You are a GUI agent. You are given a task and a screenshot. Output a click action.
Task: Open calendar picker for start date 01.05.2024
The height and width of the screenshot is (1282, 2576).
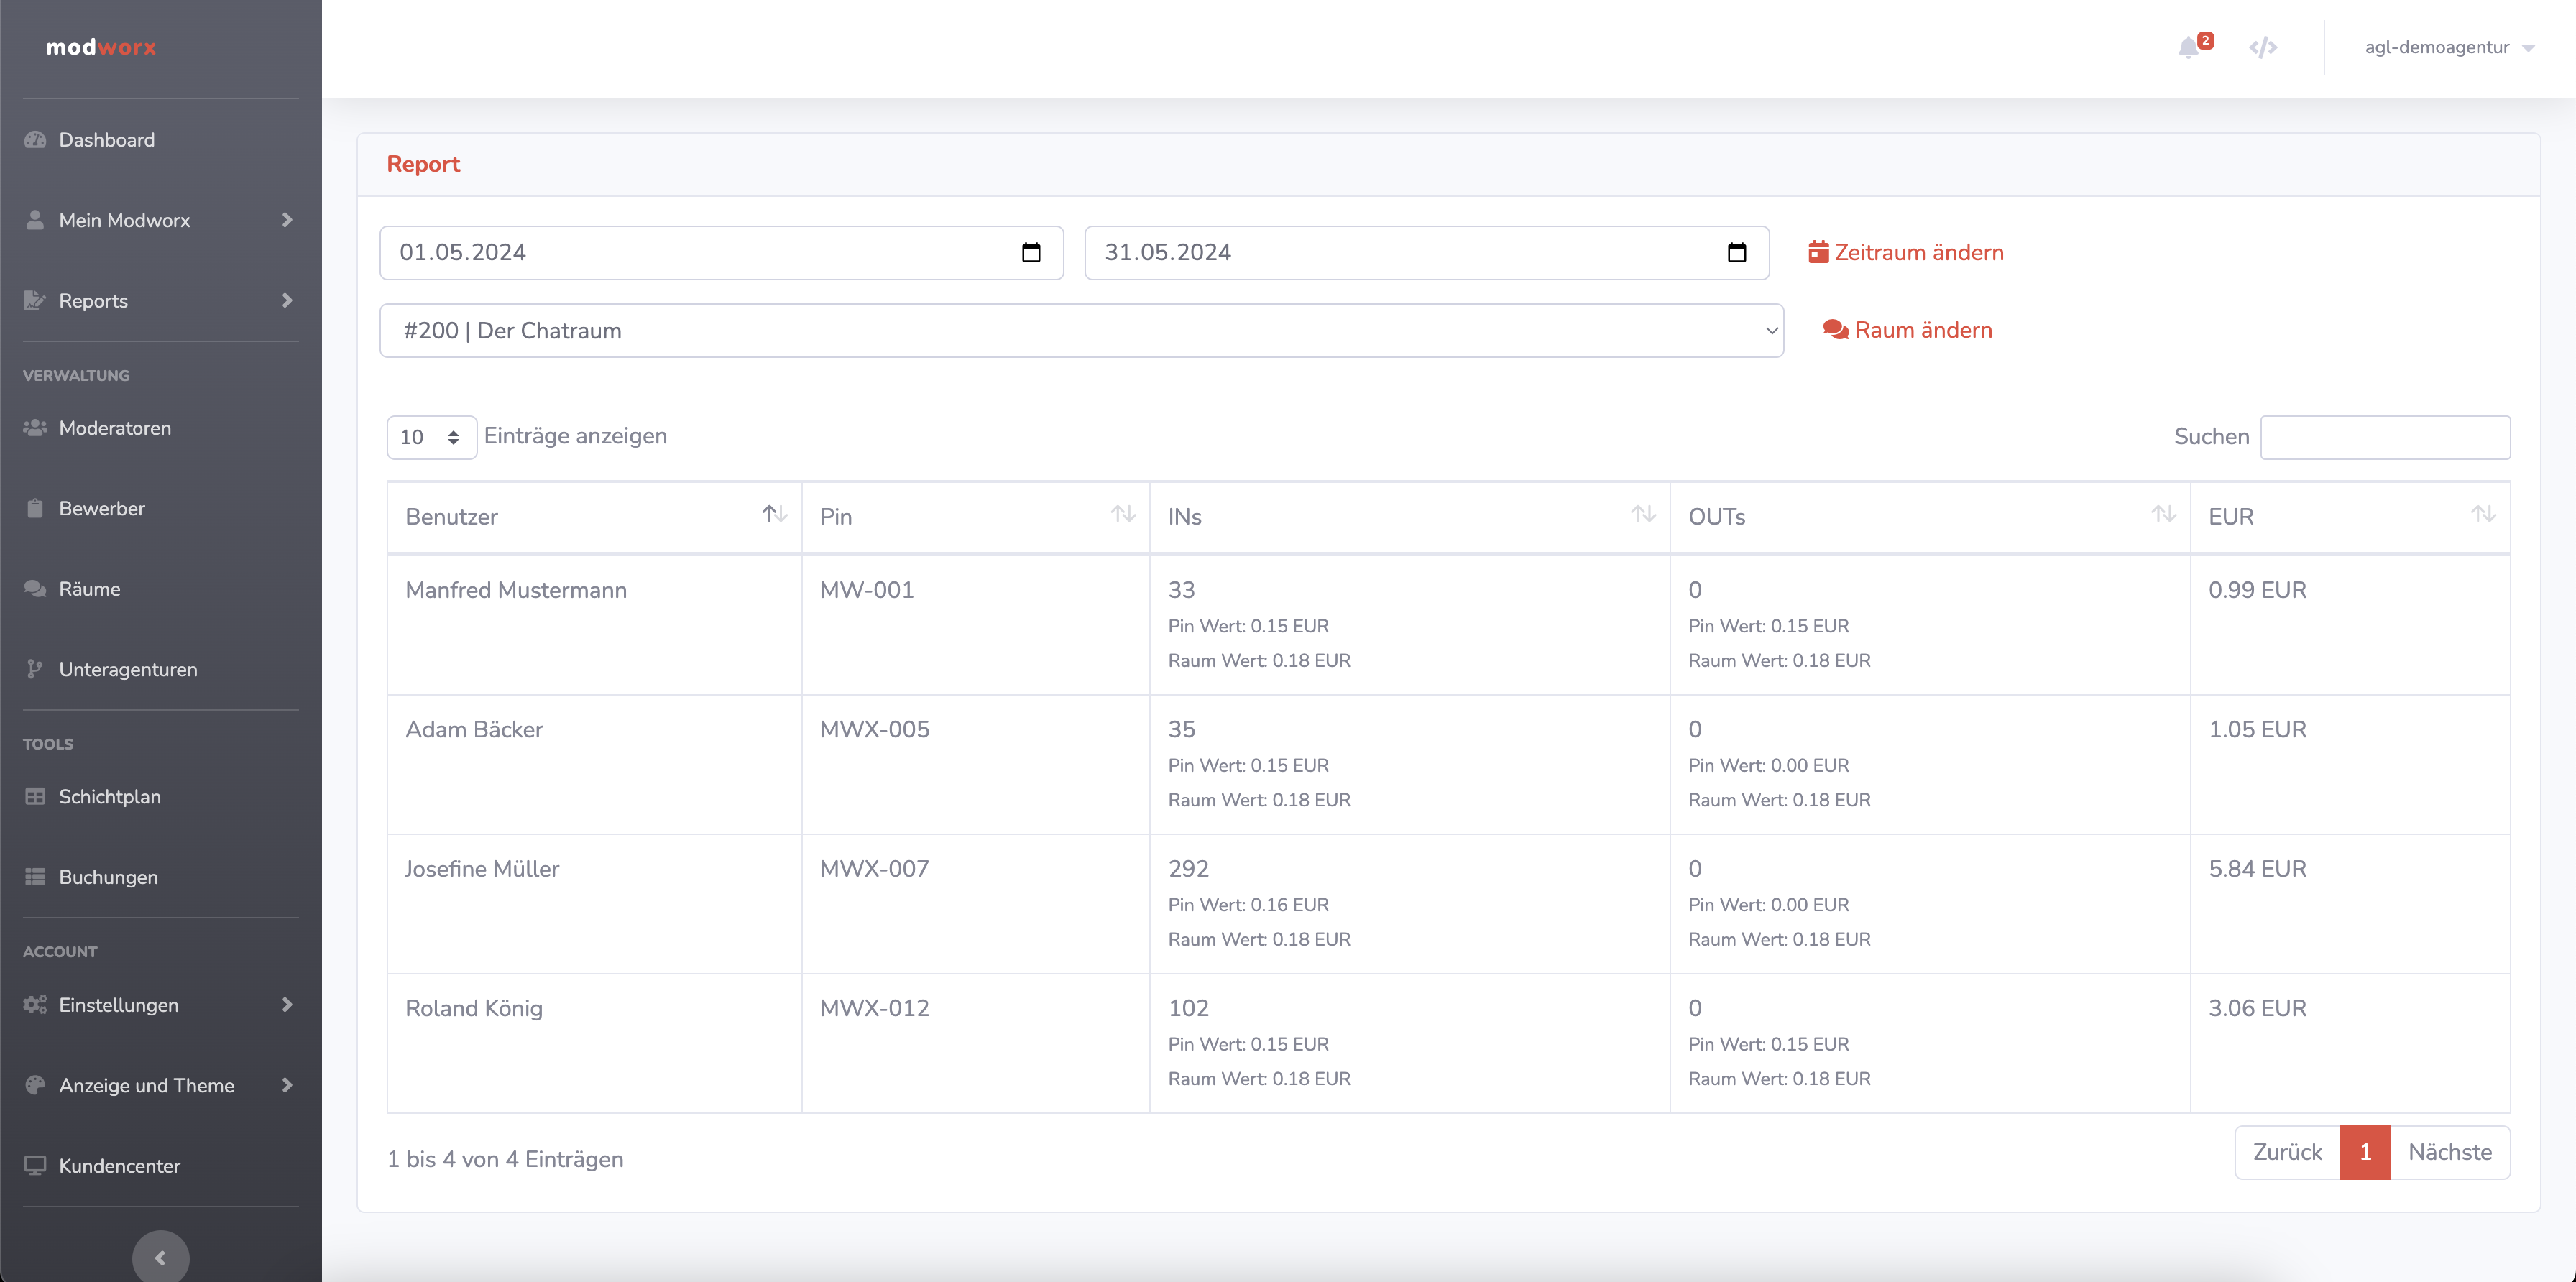(1031, 252)
